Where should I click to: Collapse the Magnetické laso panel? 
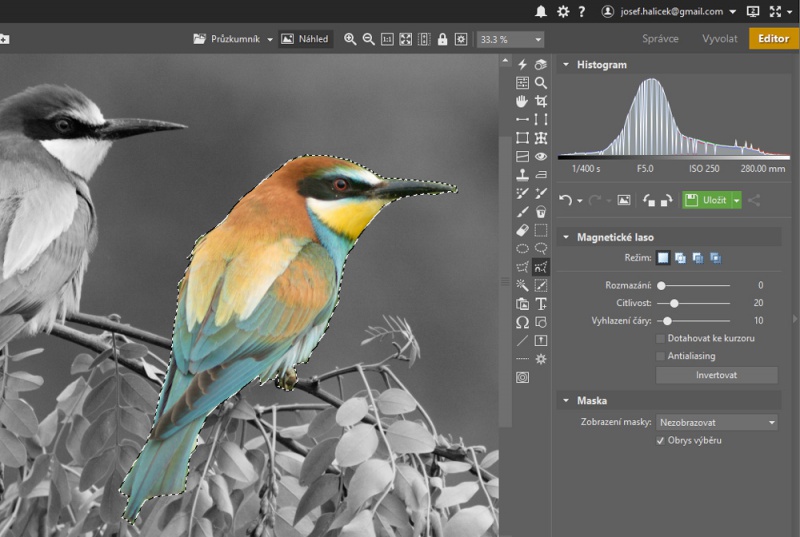[x=566, y=237]
